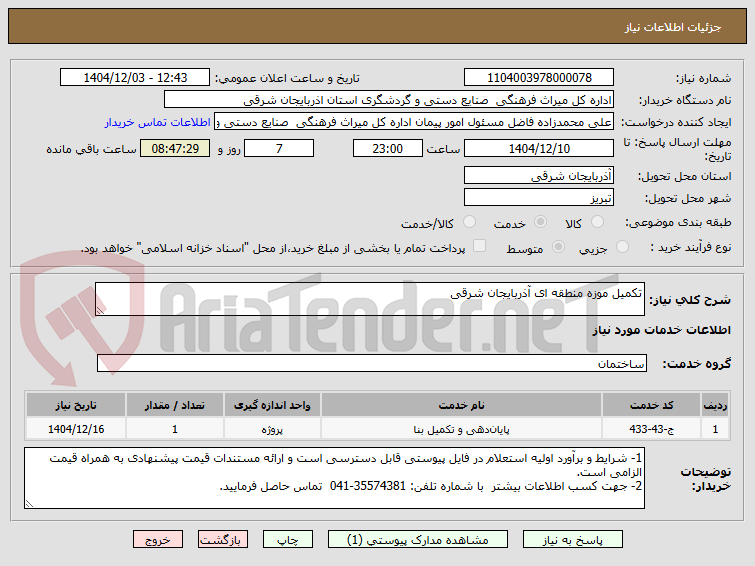This screenshot has width=755, height=566.
Task: Click the بازگشت back button
Action: click(x=222, y=540)
